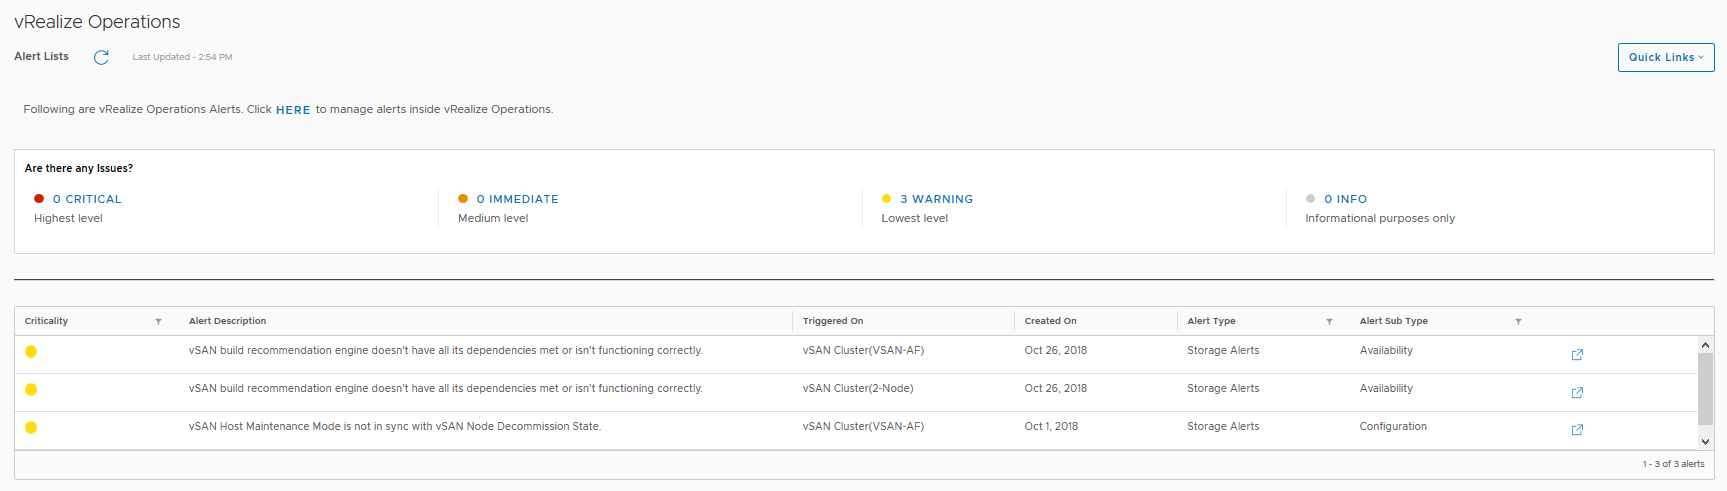
Task: Expand the Quick Links dropdown
Action: point(1666,57)
